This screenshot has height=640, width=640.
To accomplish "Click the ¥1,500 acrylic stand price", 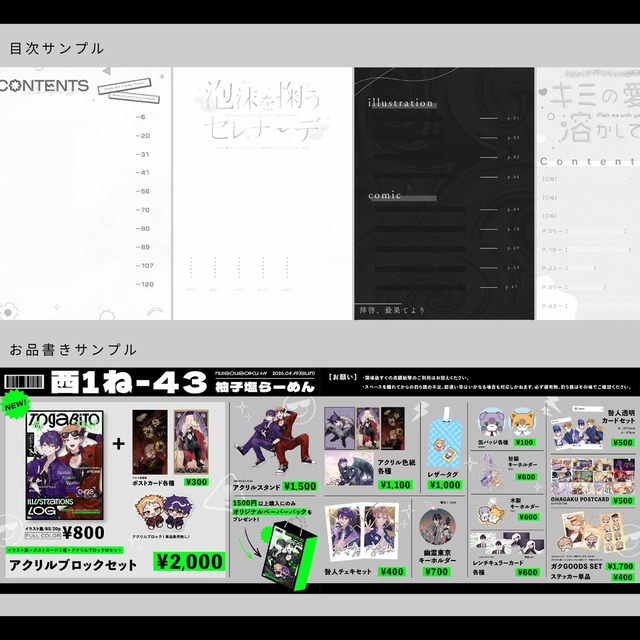I will click(x=300, y=487).
